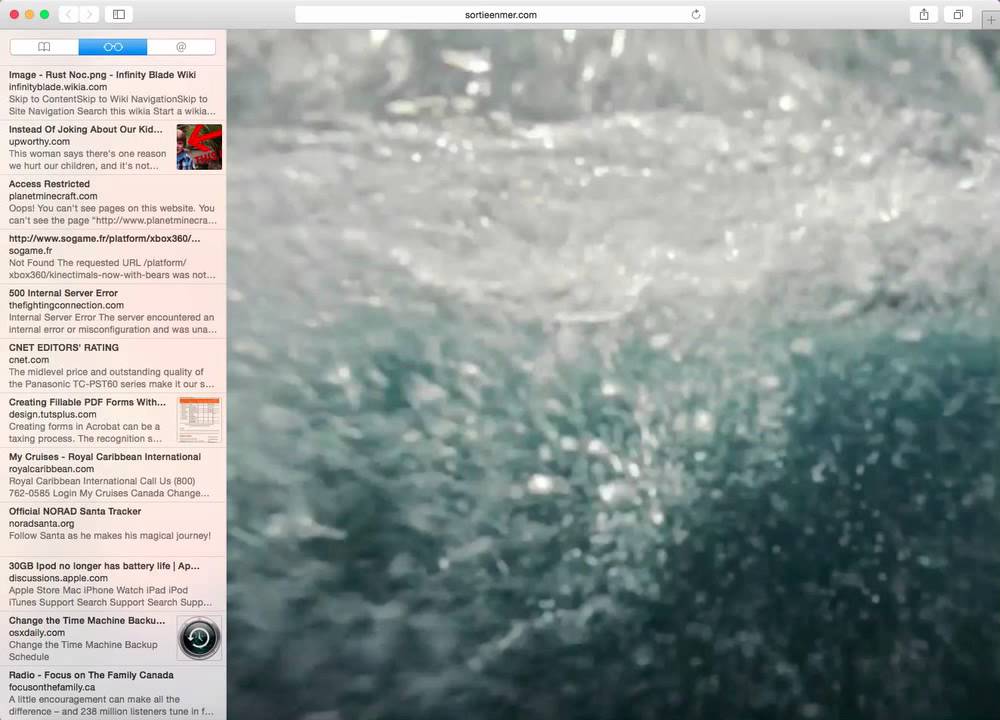This screenshot has height=720, width=1000.
Task: Click the infinityblade.wikia.com domain text
Action: point(58,87)
